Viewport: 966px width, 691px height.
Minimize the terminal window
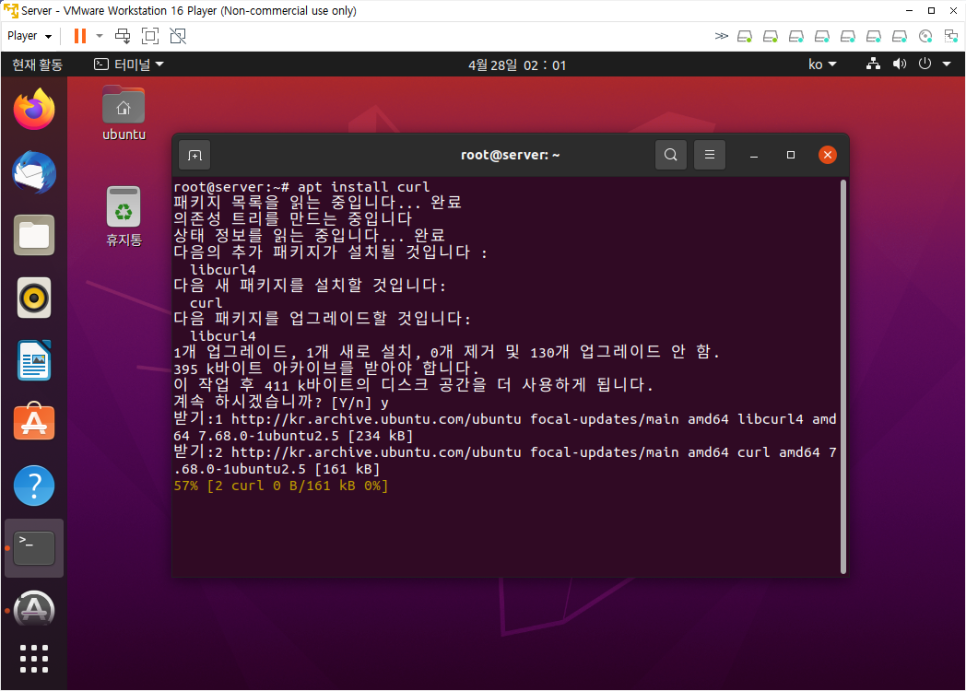753,155
